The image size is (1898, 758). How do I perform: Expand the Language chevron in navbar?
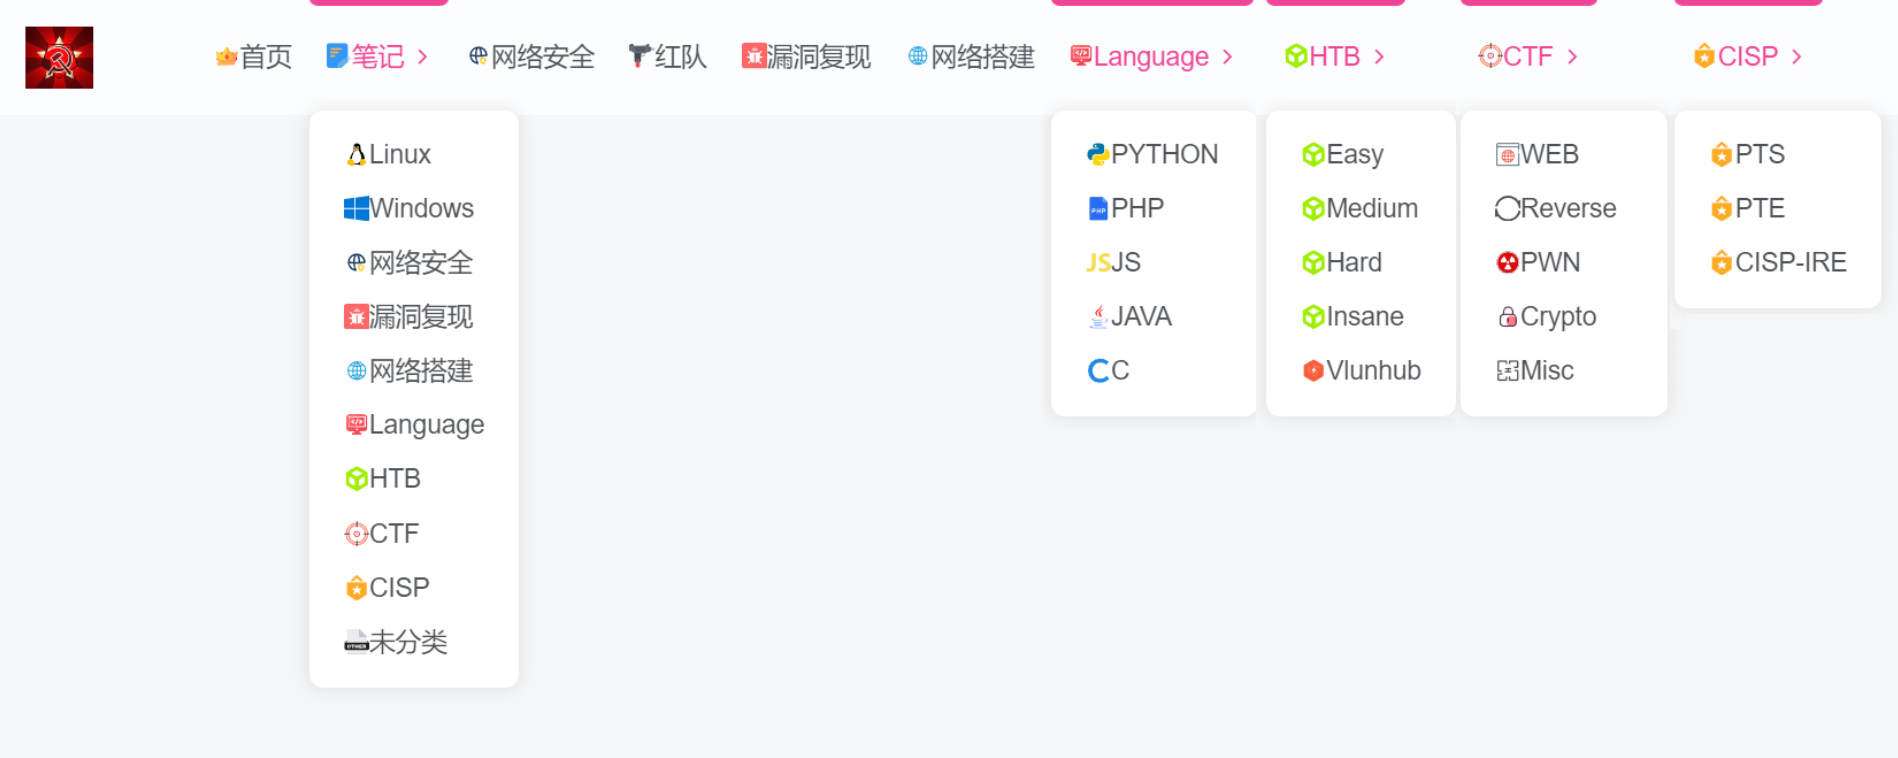click(1227, 57)
